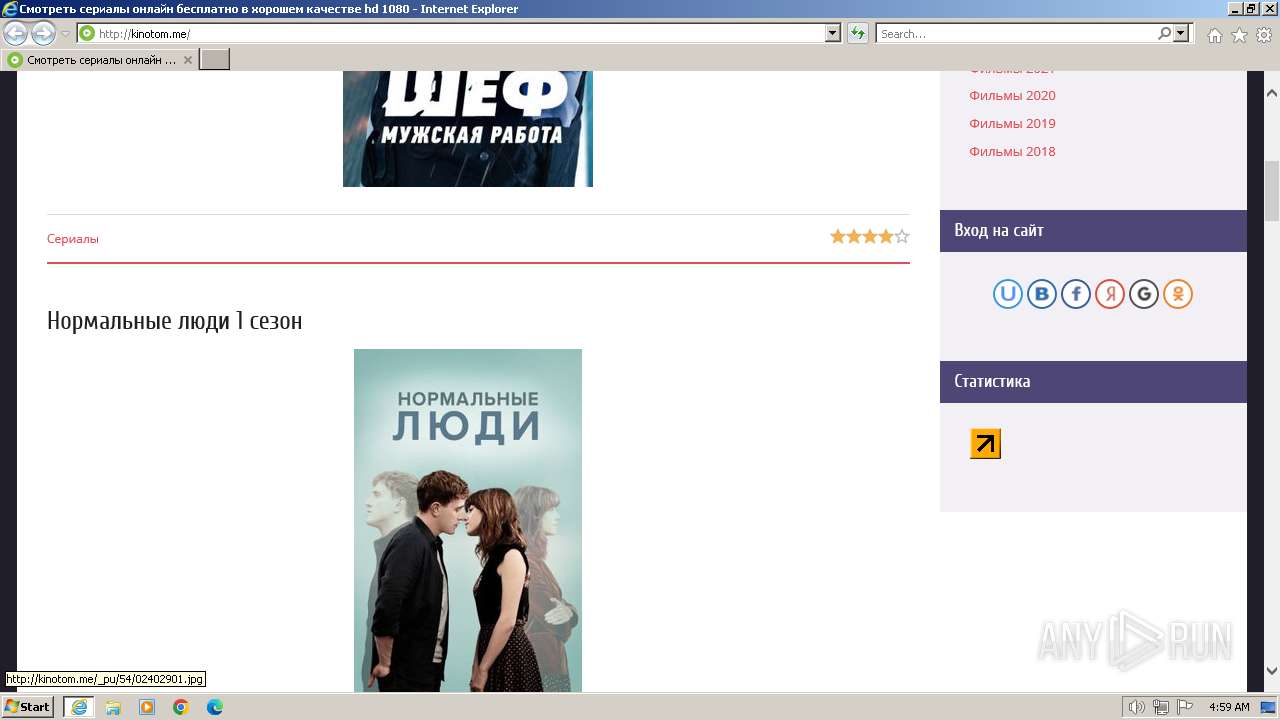Image resolution: width=1280 pixels, height=720 pixels.
Task: Click the 'Статистика' block header
Action: tap(1093, 382)
